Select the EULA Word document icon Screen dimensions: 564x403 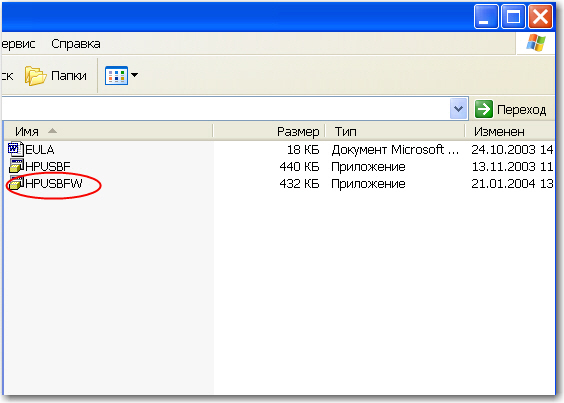(x=15, y=149)
